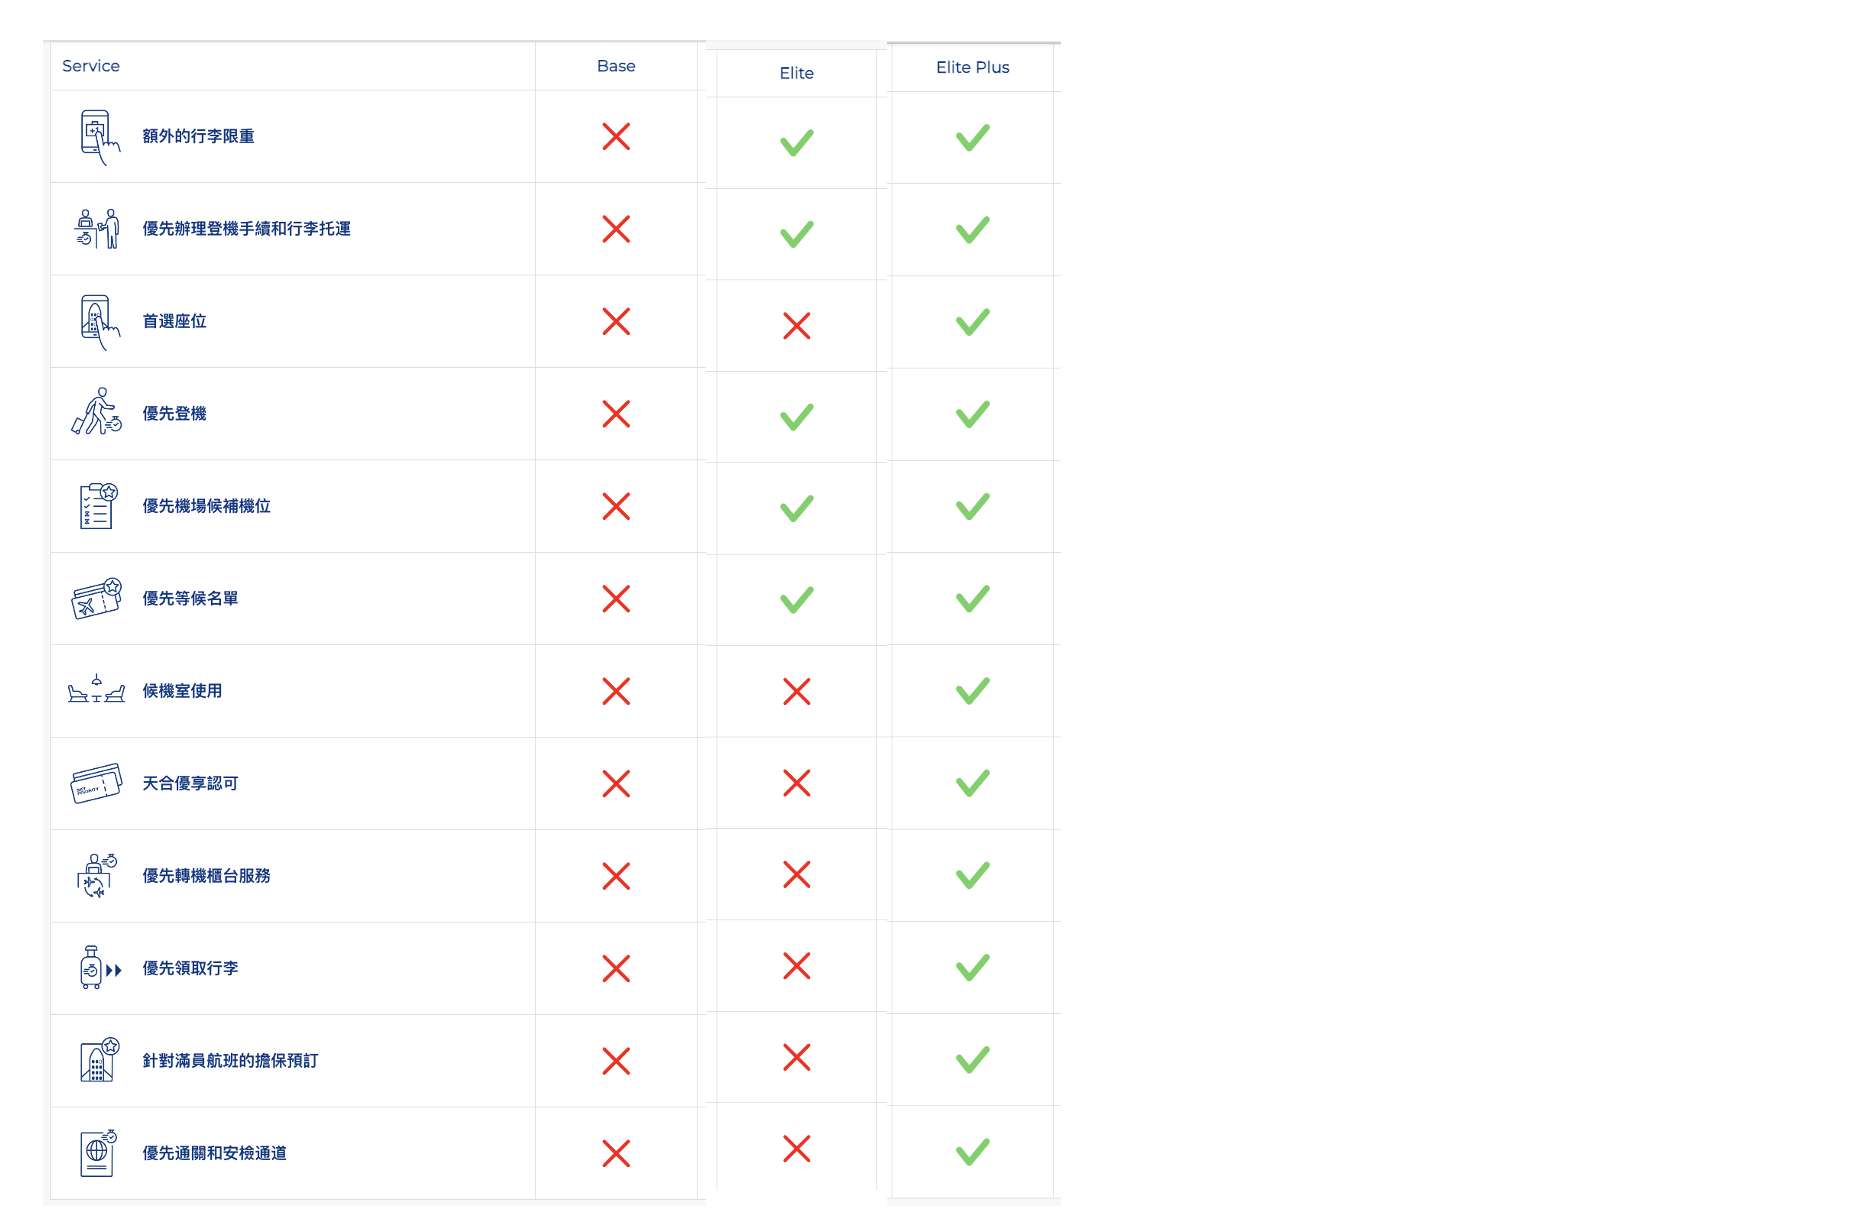Click the hotel building guaranteed reservation icon

[x=97, y=1060]
